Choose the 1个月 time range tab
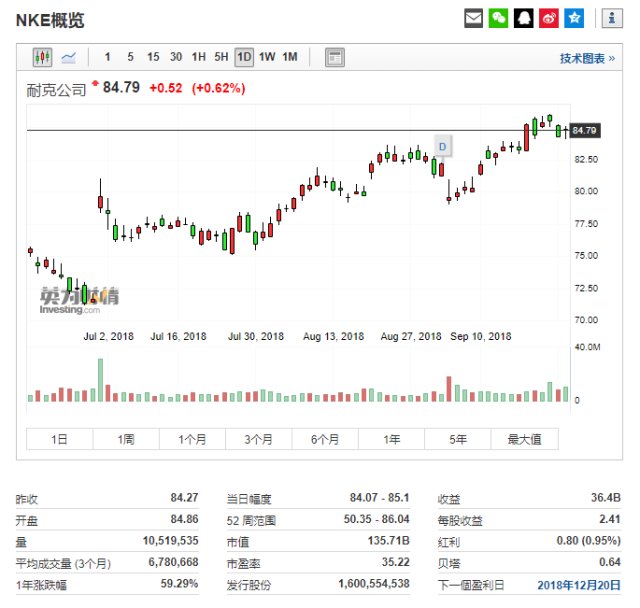Image resolution: width=640 pixels, height=608 pixels. coord(192,439)
